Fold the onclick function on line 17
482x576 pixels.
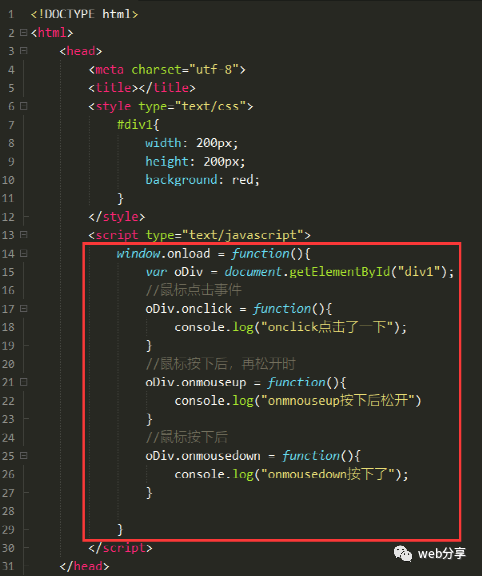point(24,309)
